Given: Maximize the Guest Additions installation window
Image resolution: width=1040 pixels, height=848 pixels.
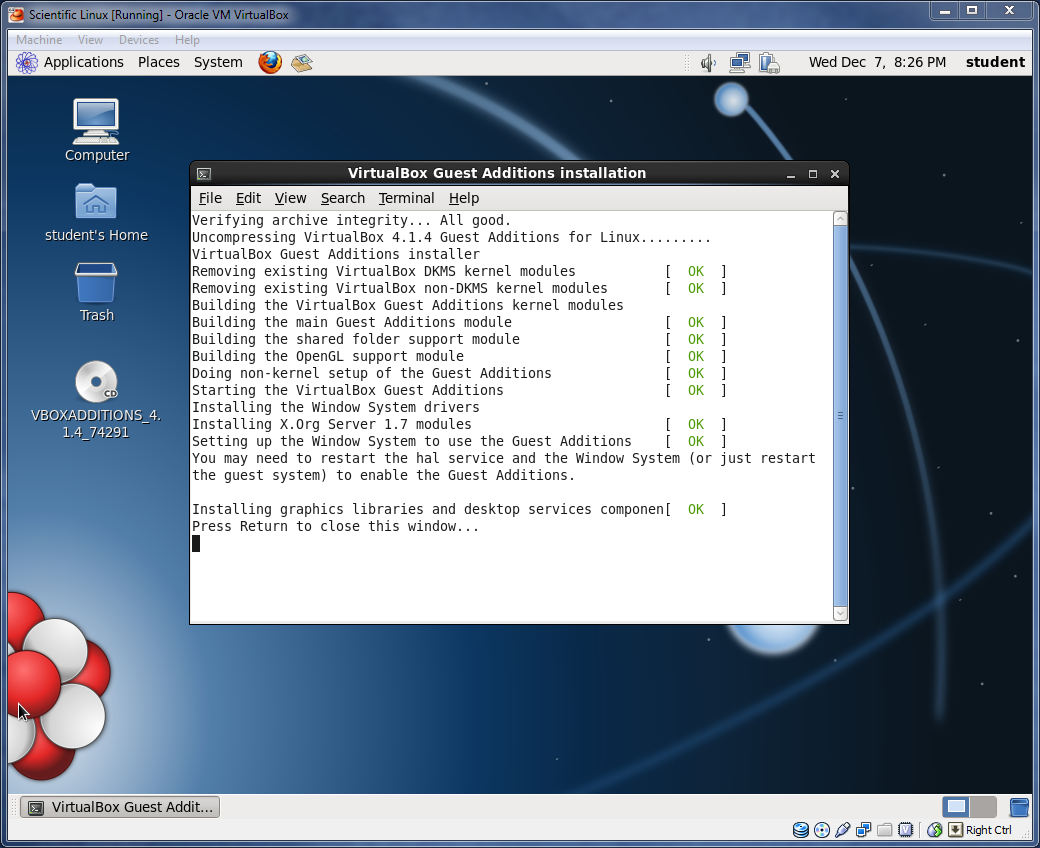Looking at the screenshot, I should click(x=812, y=174).
